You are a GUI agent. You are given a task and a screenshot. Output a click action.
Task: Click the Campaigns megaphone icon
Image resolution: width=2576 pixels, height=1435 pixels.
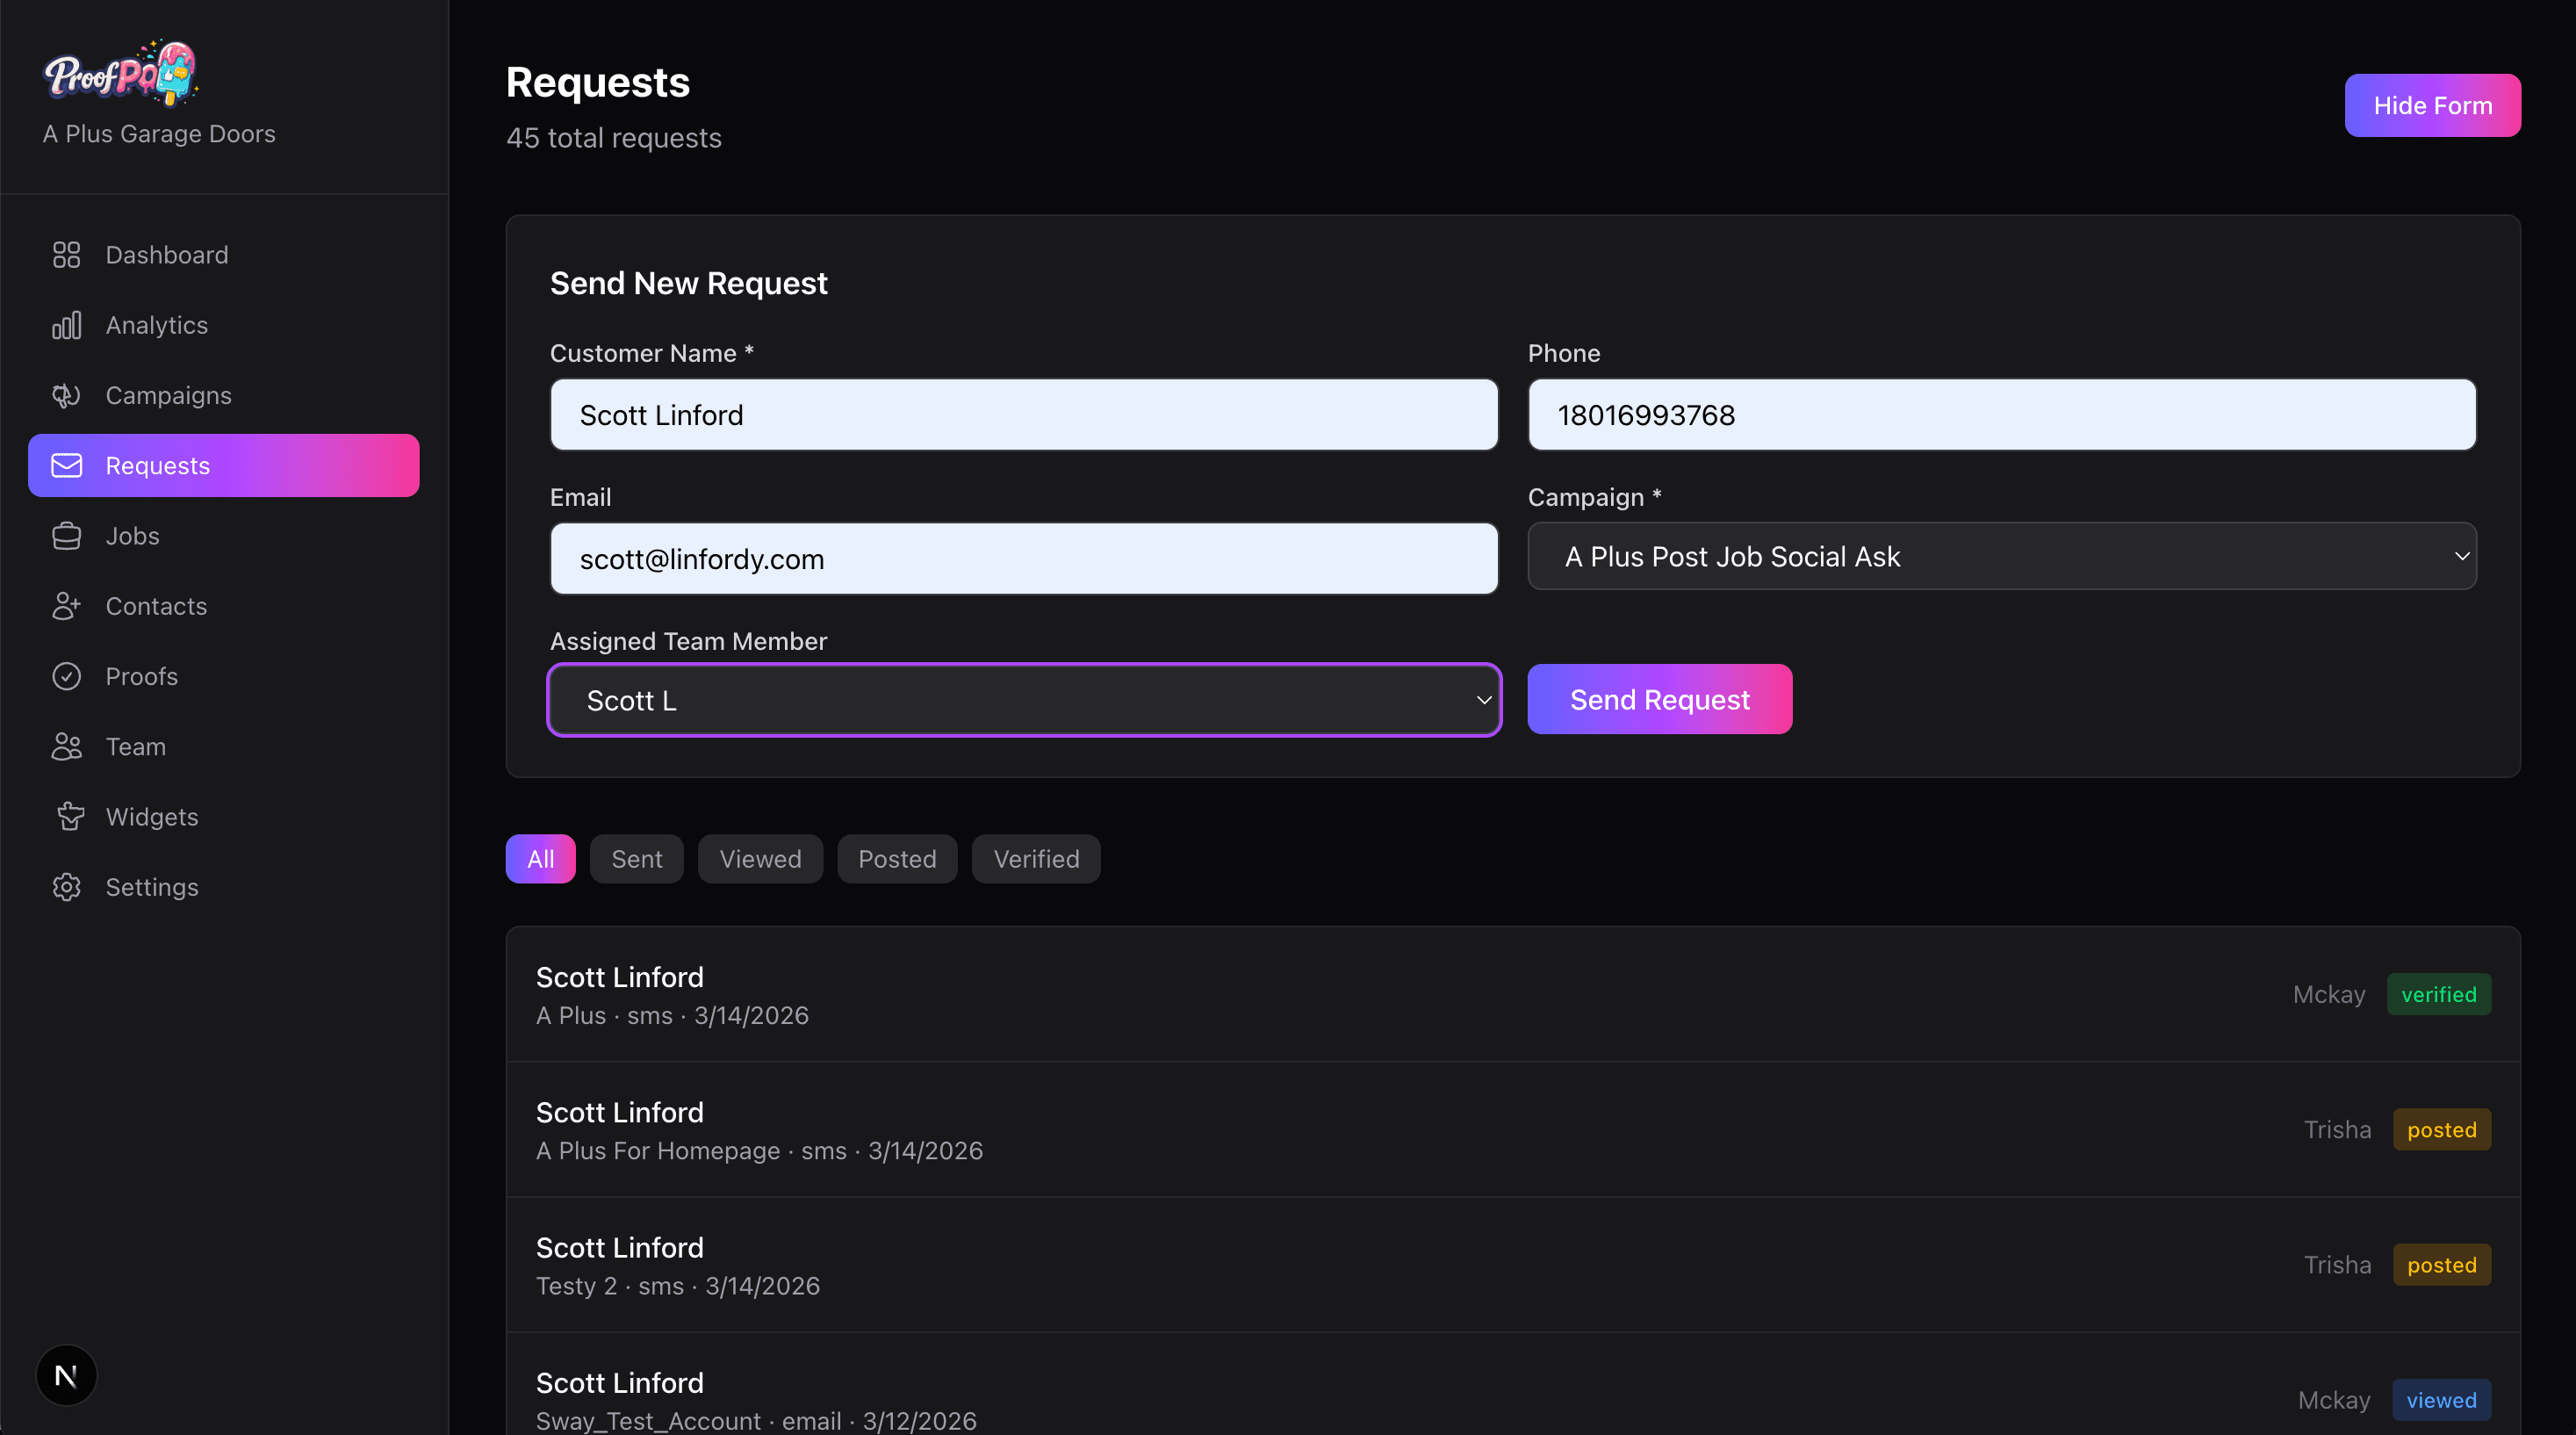[x=66, y=396]
